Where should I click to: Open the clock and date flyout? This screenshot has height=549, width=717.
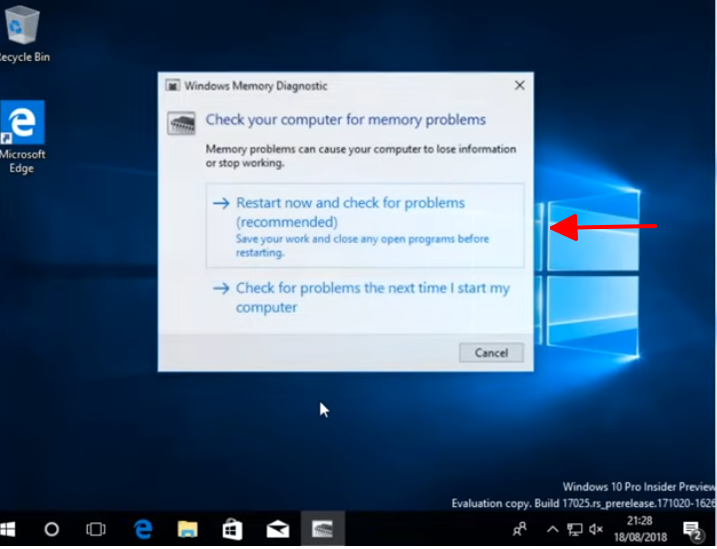coord(639,528)
